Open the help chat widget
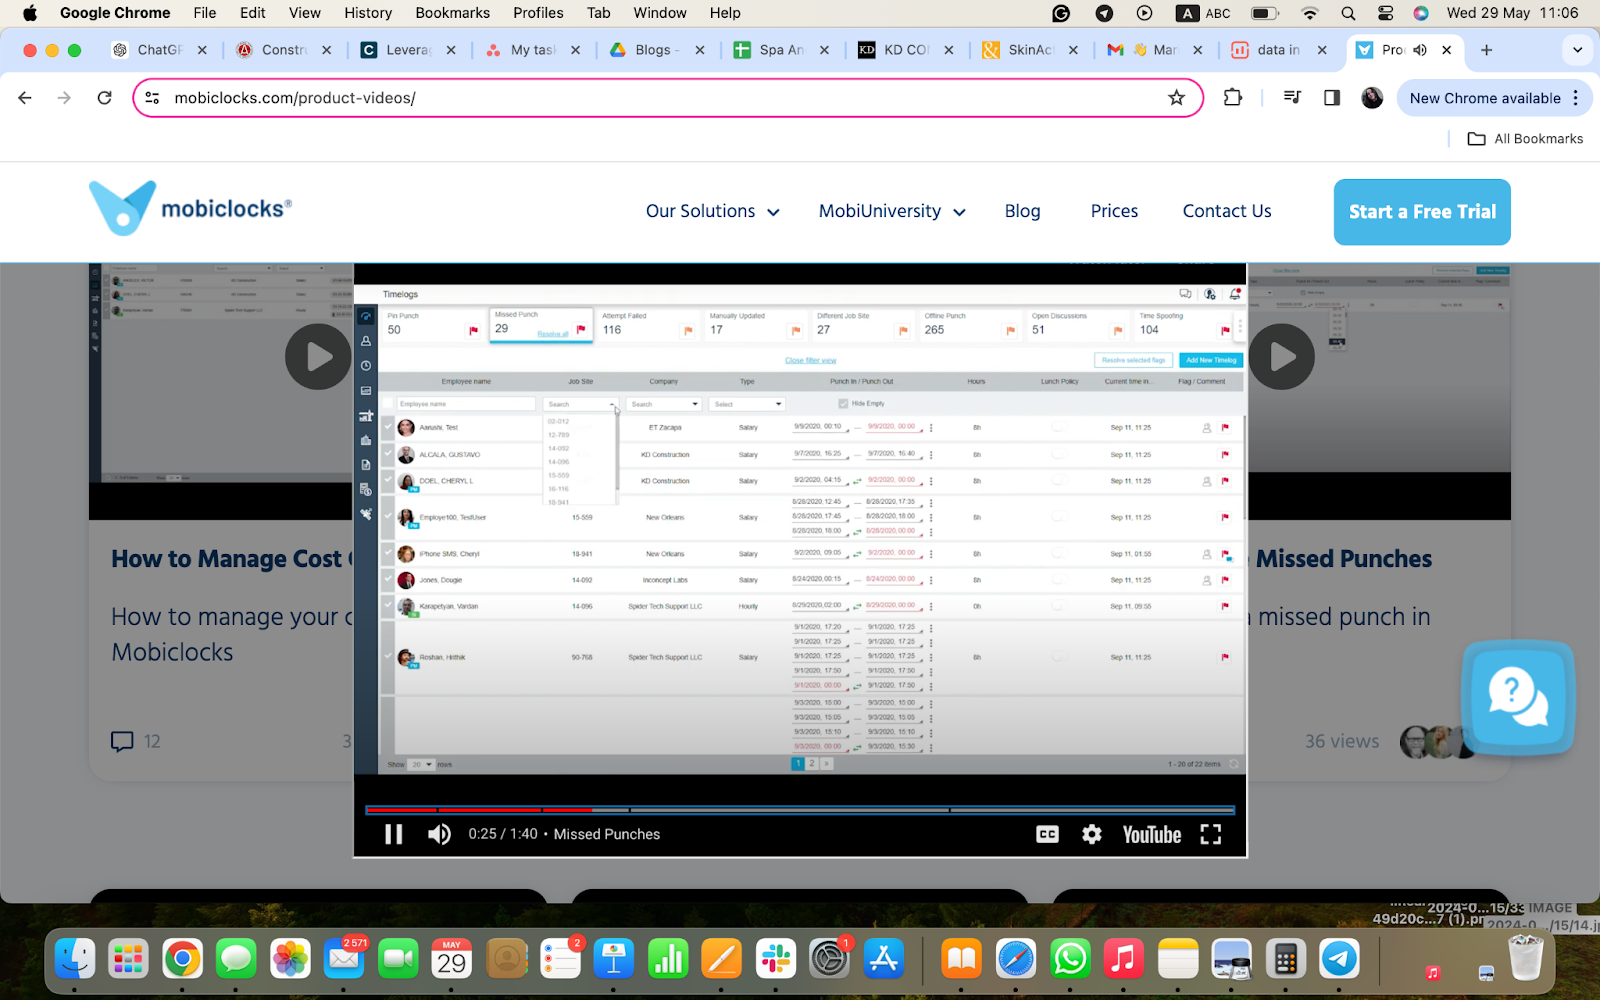 click(1518, 697)
